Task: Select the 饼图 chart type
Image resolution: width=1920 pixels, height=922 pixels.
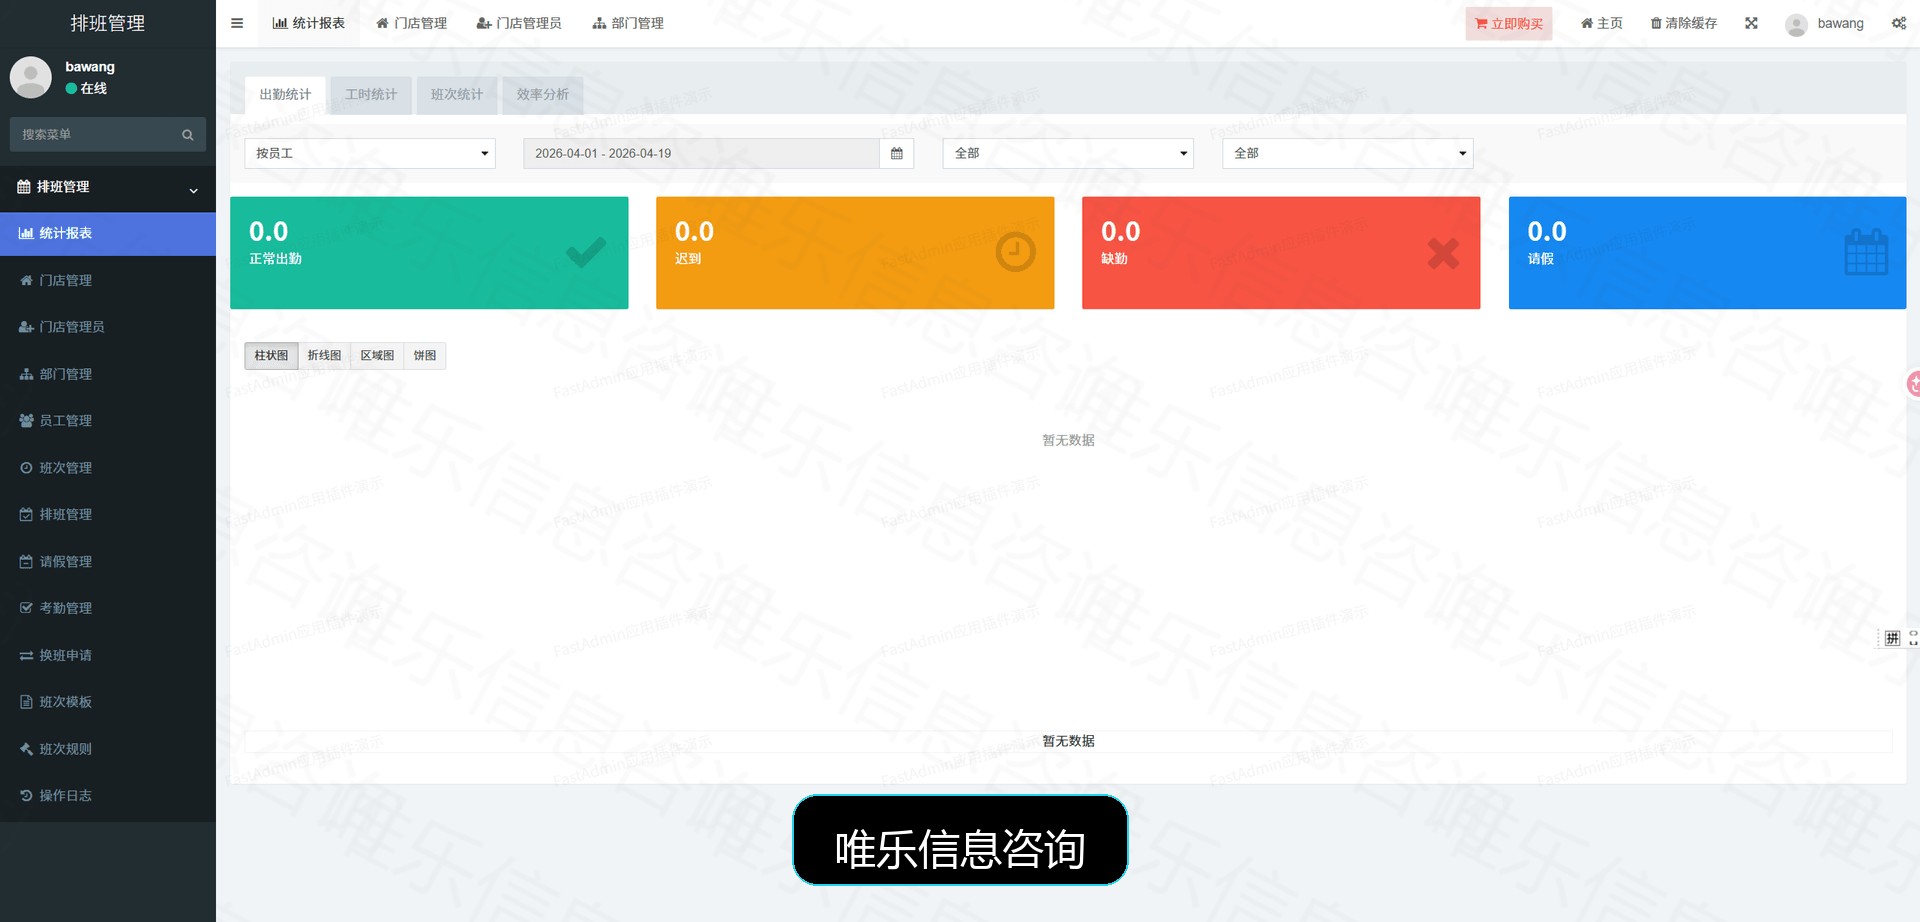Action: (x=425, y=355)
